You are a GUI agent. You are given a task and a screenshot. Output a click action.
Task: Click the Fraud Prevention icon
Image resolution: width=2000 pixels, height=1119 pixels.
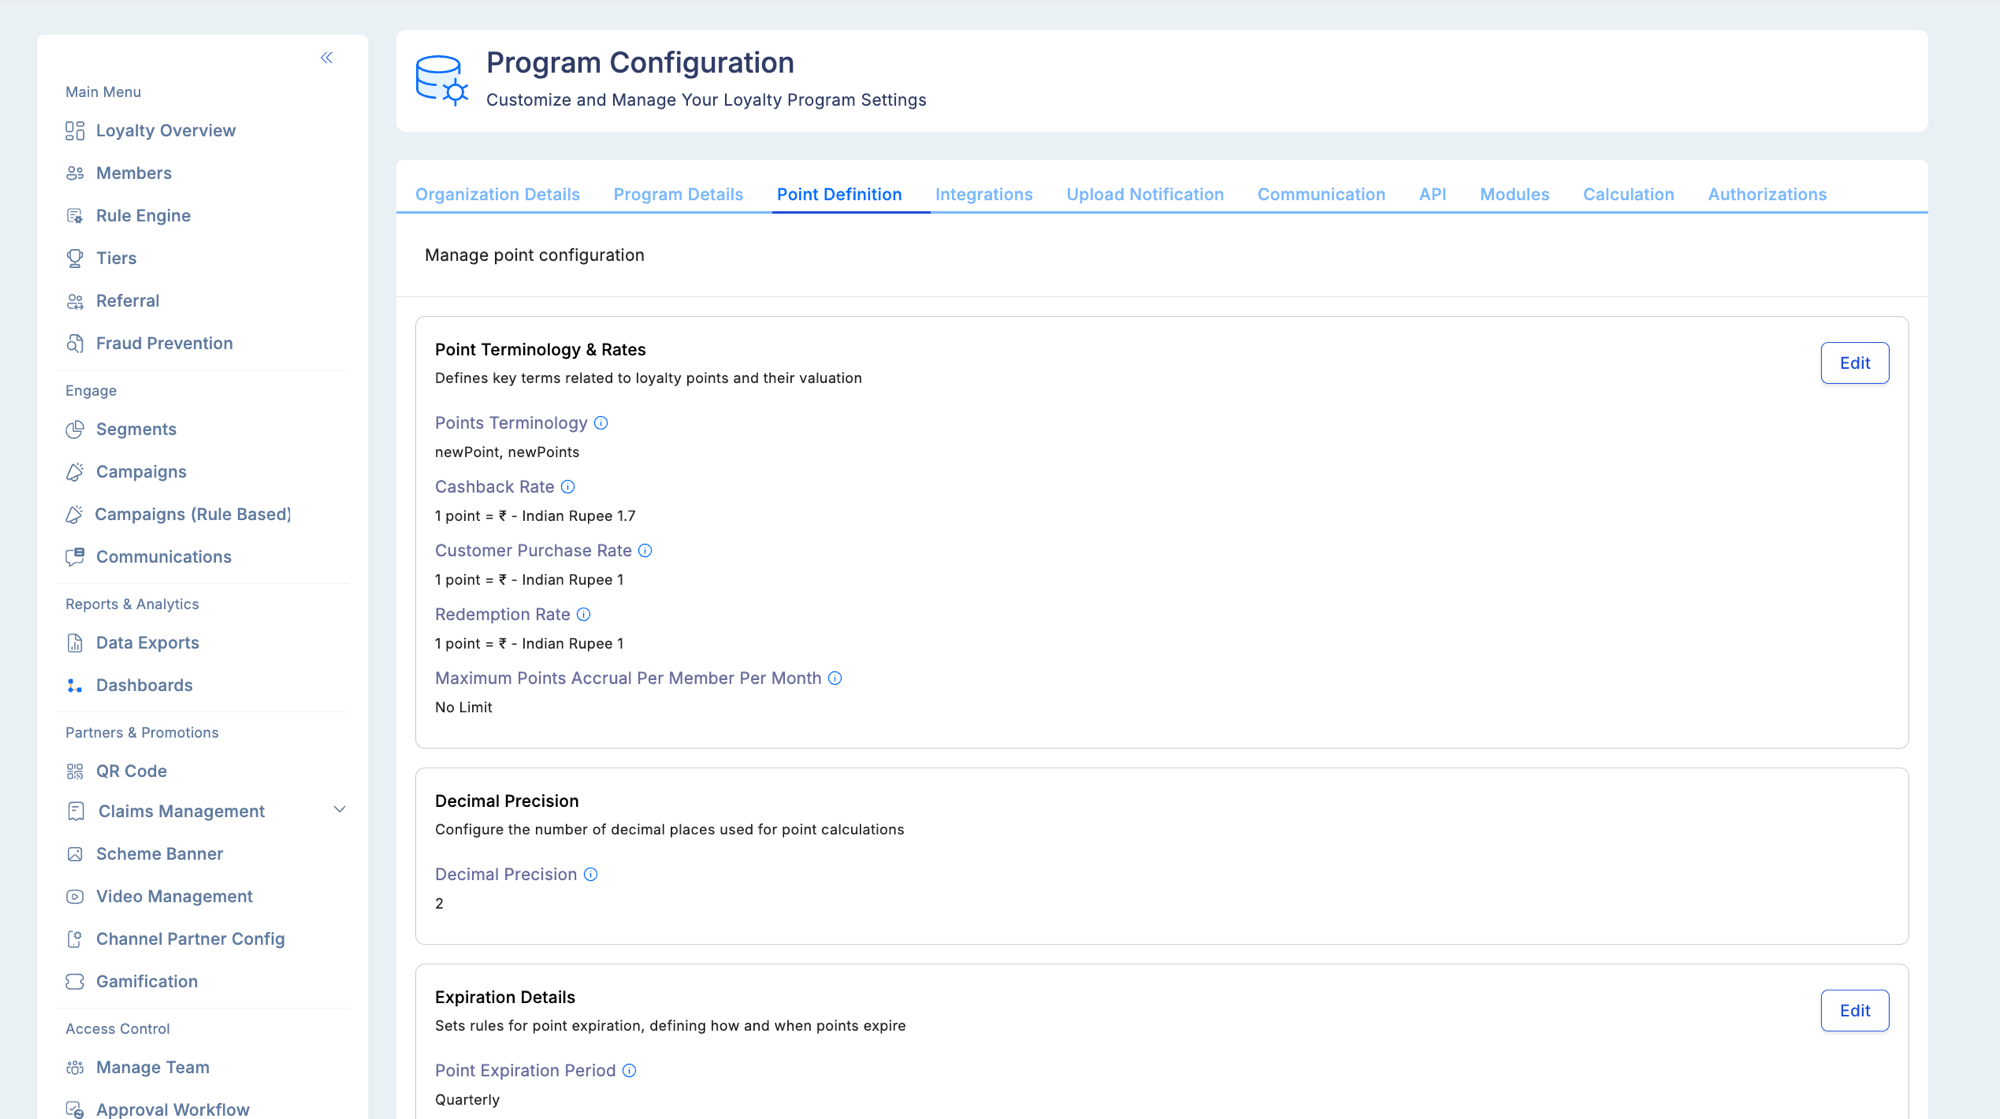75,343
